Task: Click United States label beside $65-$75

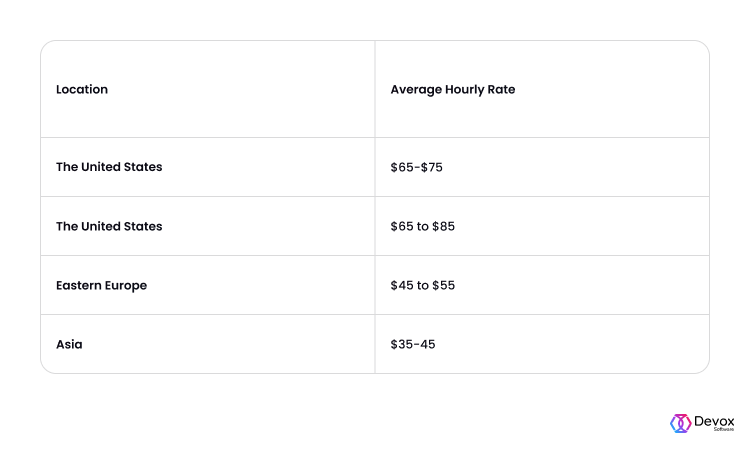Action: coord(109,167)
